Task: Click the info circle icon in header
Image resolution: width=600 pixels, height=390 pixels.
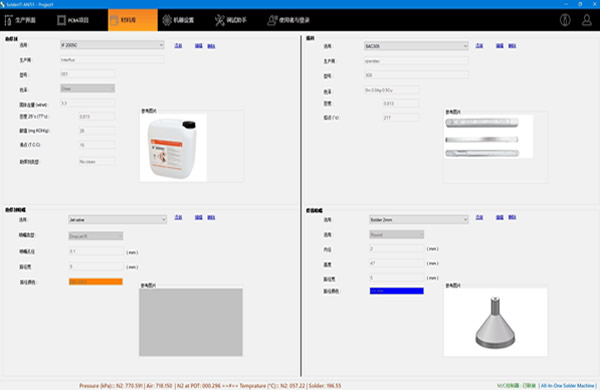Action: [x=565, y=20]
